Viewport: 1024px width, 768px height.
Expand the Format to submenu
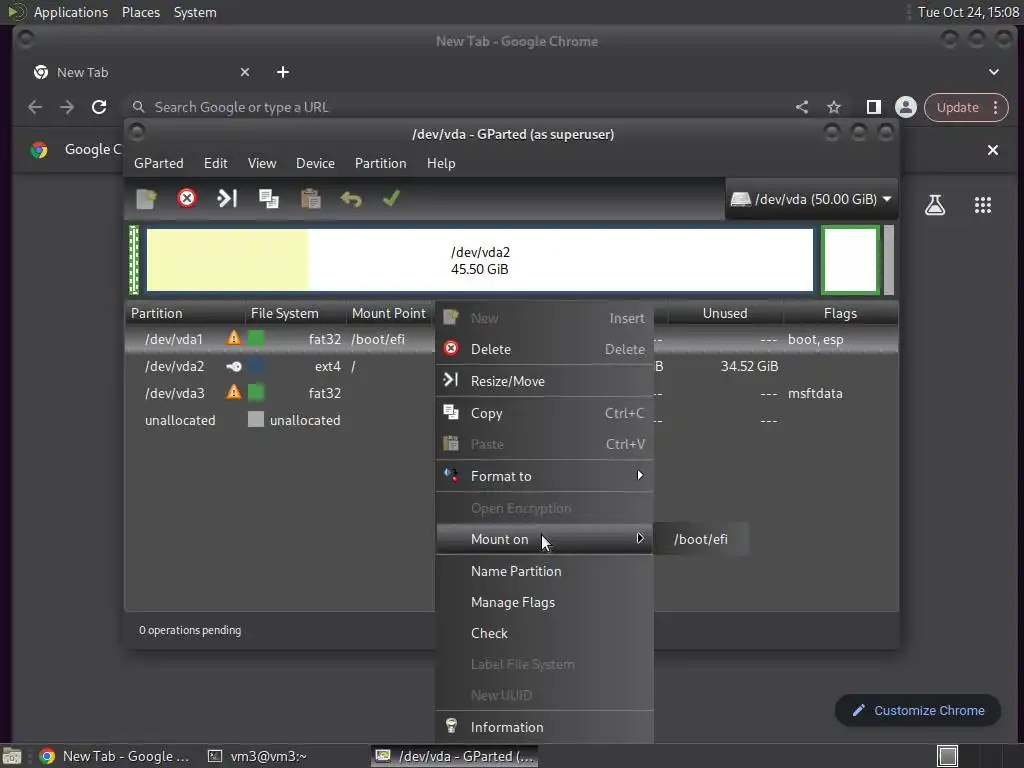(x=544, y=476)
